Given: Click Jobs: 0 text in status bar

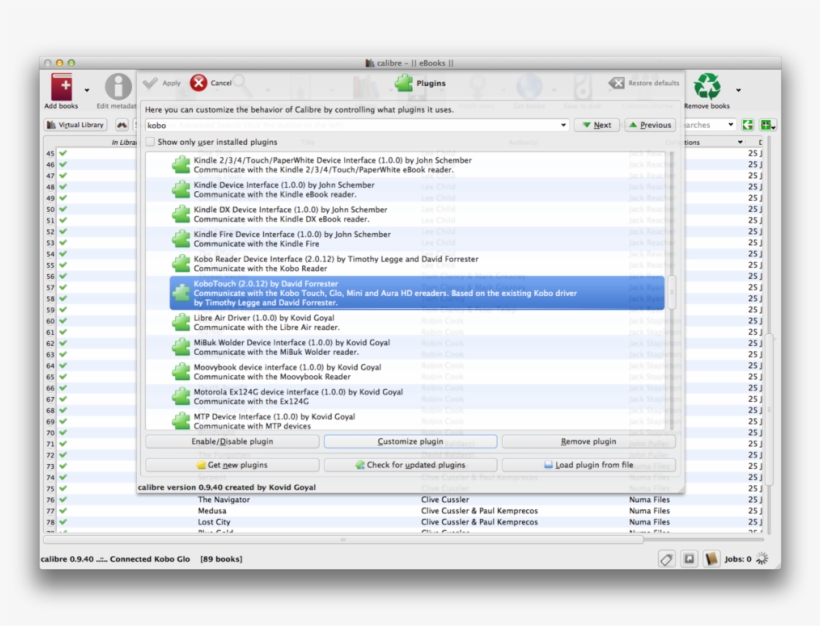Looking at the screenshot, I should coord(738,559).
